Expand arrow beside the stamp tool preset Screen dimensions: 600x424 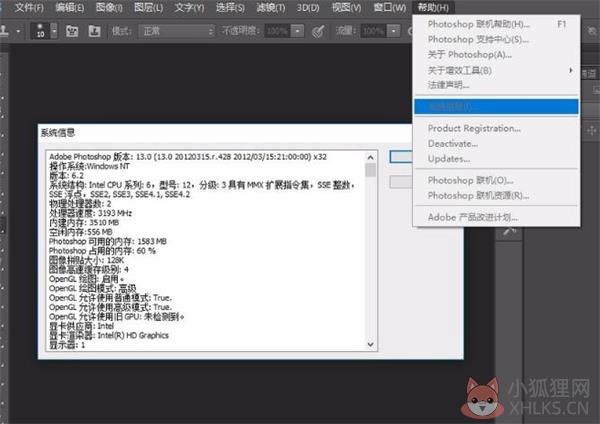(x=18, y=31)
